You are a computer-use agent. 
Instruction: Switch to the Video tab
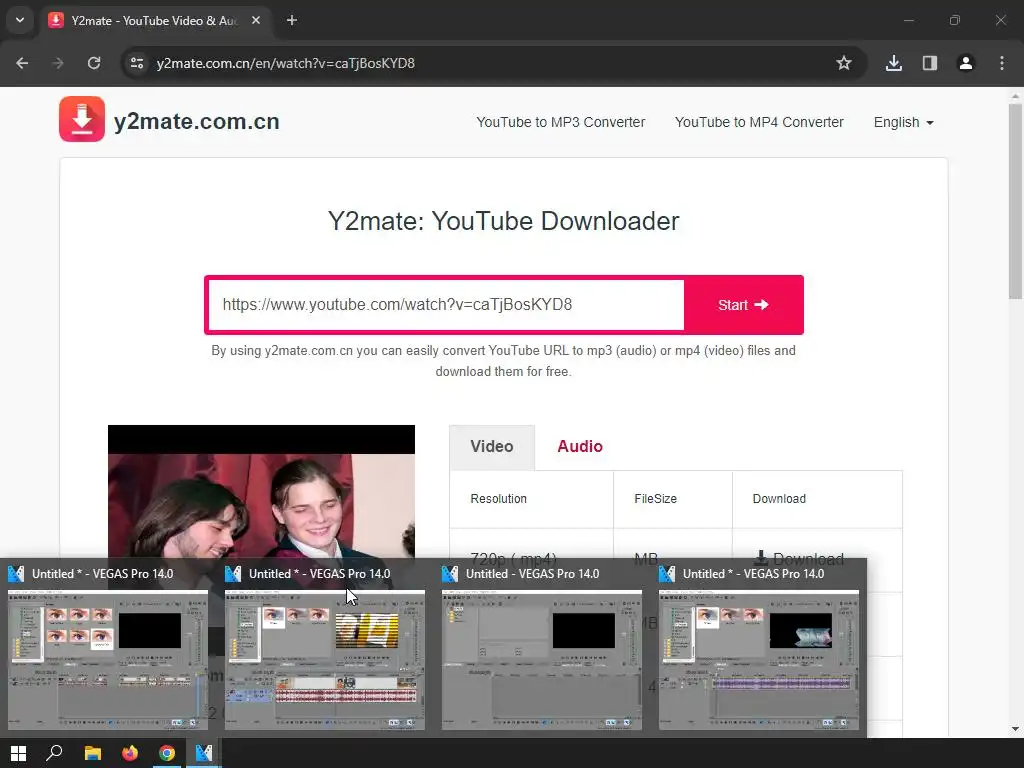(x=492, y=447)
